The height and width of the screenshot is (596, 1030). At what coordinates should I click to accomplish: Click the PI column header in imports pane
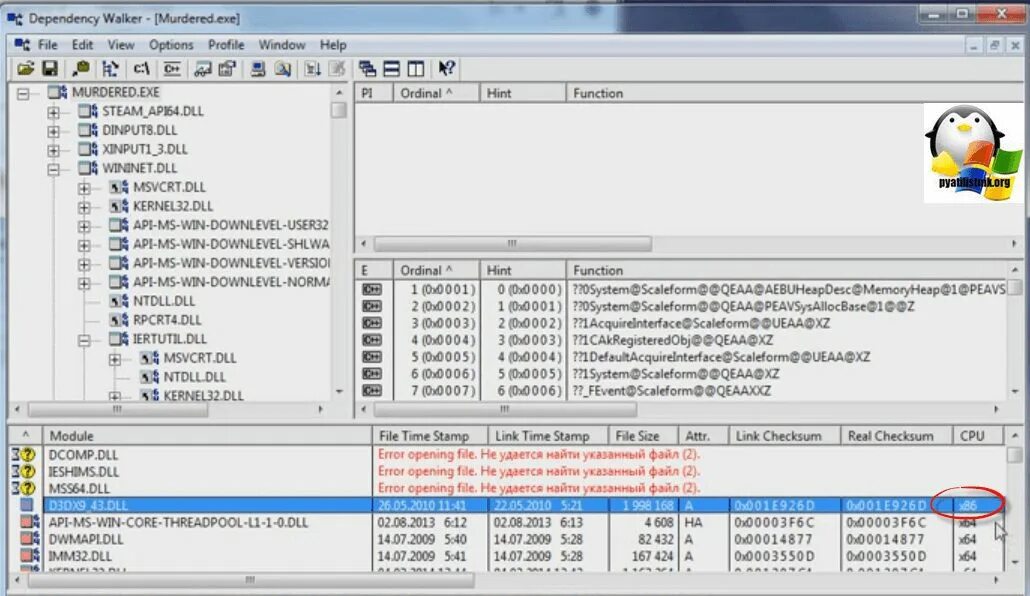(x=374, y=93)
